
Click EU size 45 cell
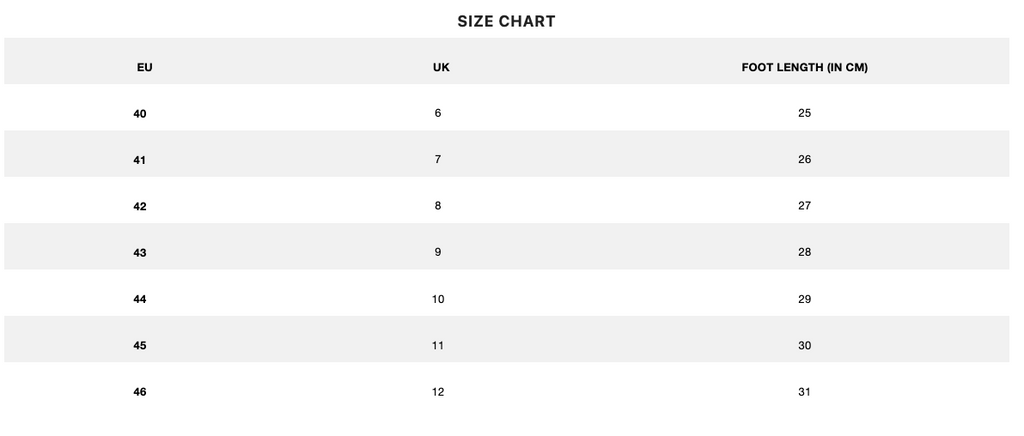click(140, 345)
